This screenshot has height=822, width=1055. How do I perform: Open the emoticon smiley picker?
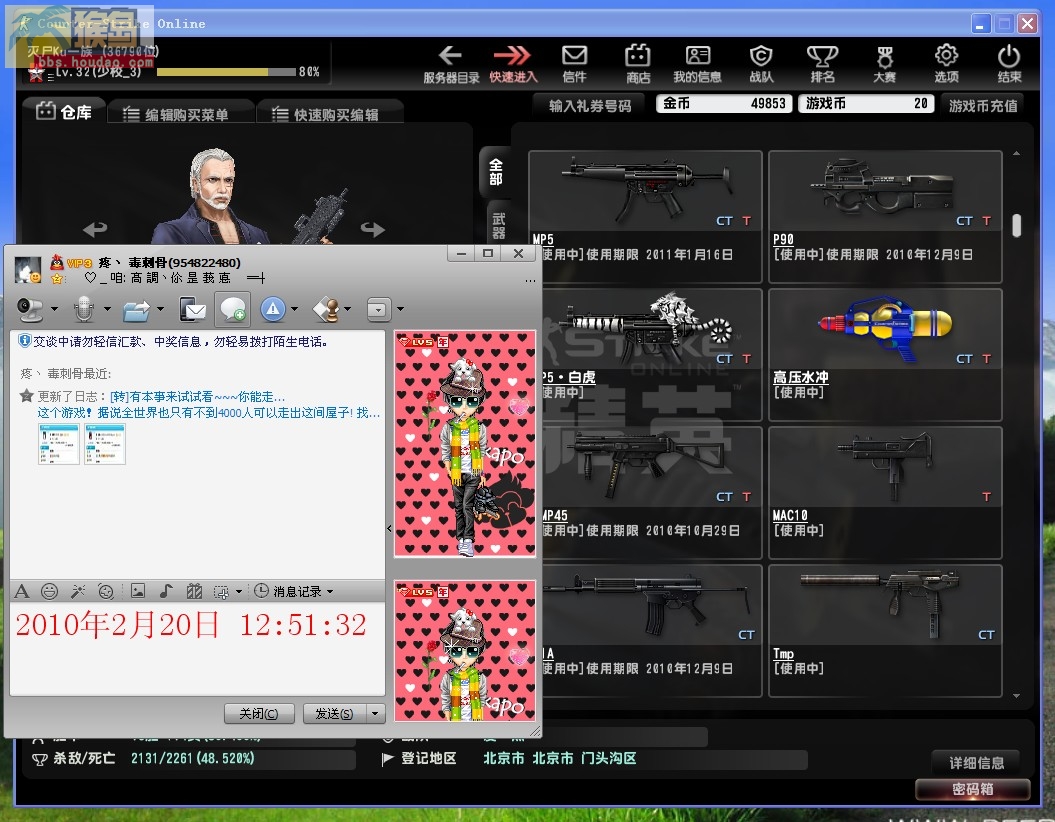(49, 591)
